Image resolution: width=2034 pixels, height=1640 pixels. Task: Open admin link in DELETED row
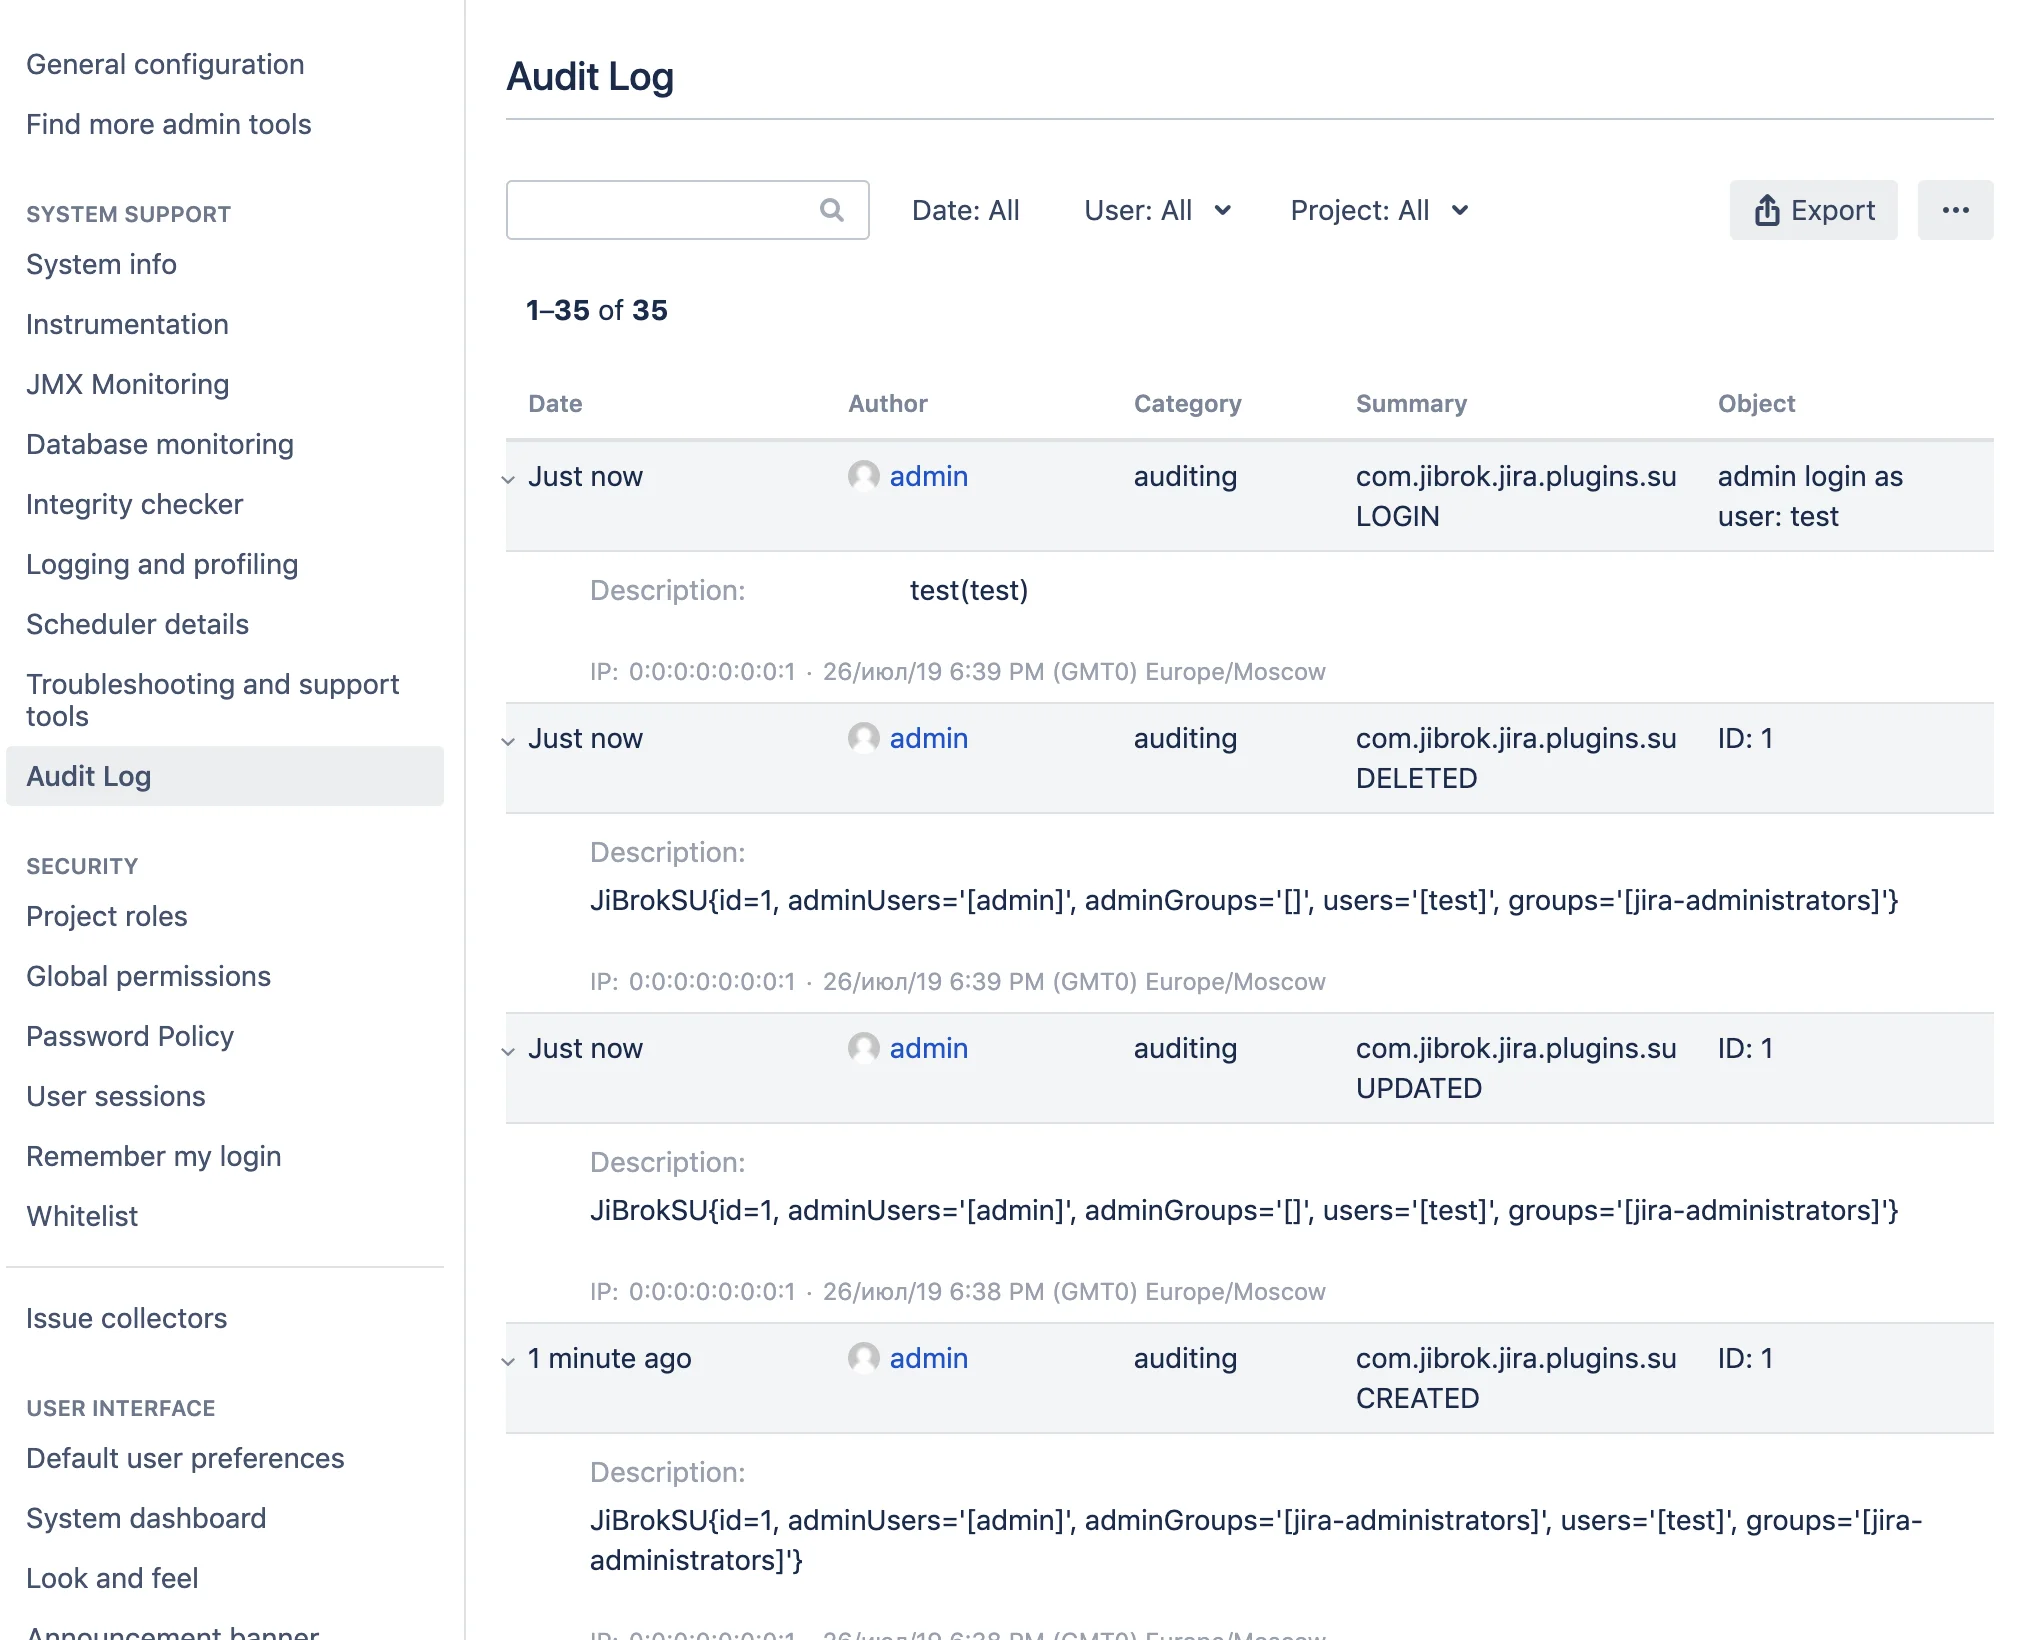click(x=928, y=738)
